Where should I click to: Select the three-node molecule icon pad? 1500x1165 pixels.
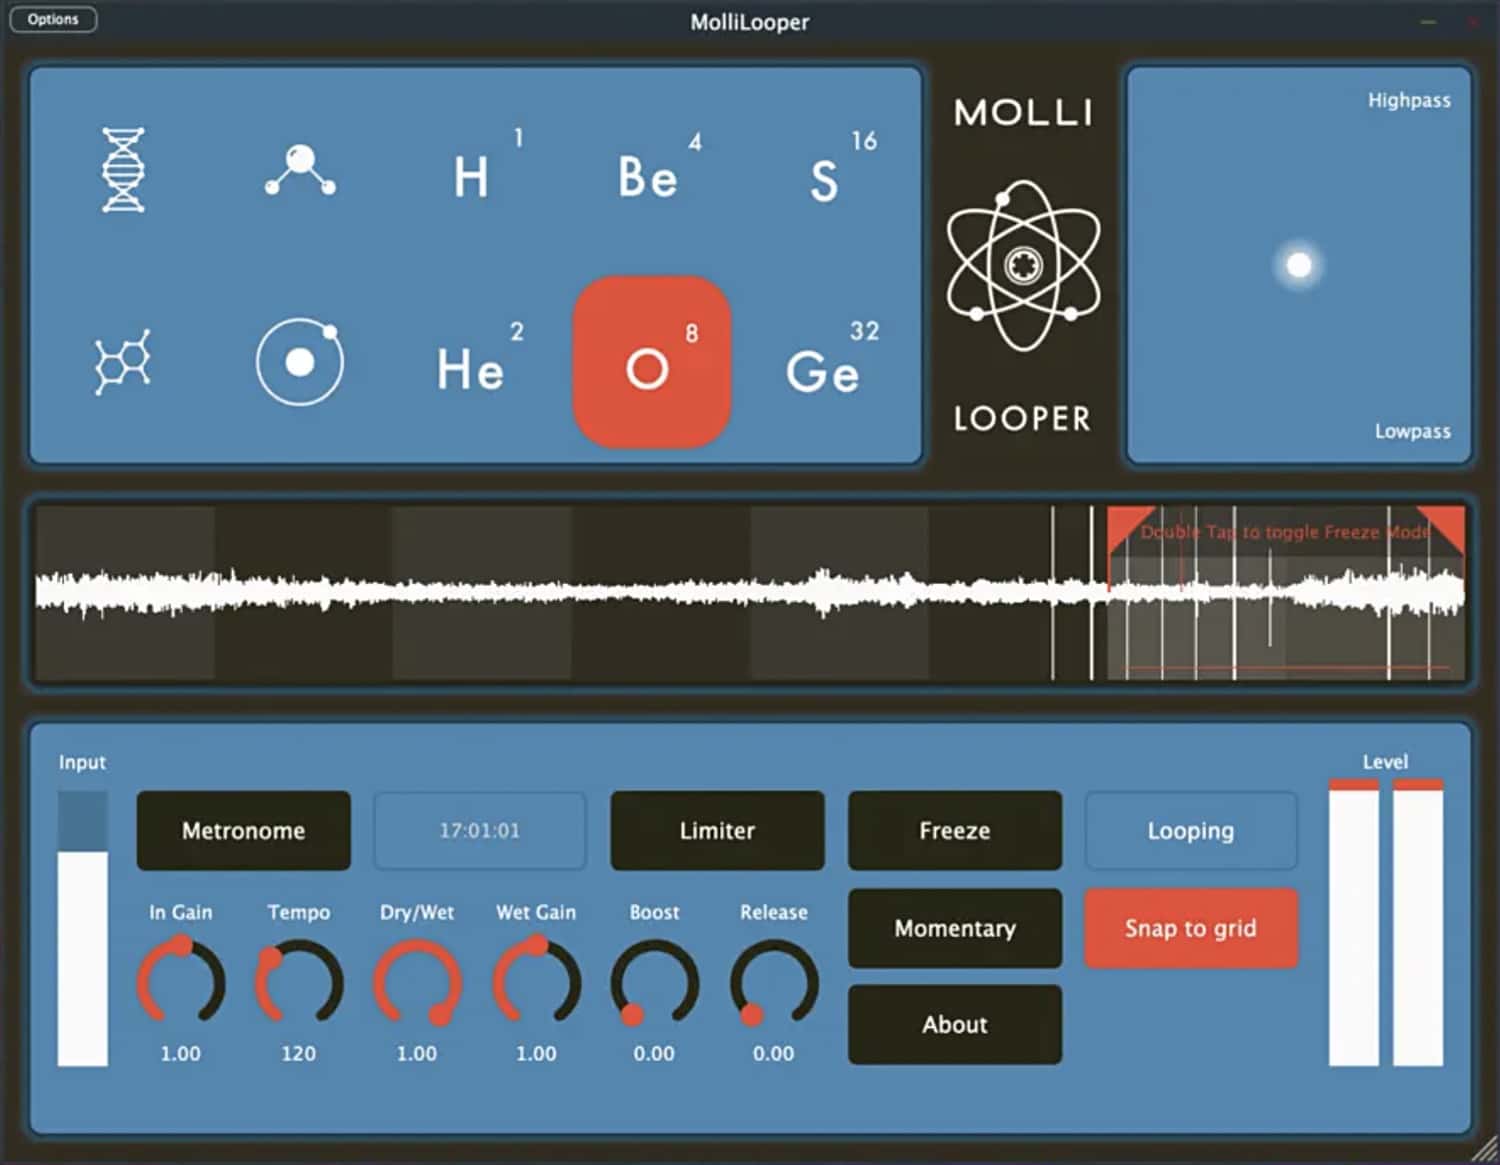pyautogui.click(x=300, y=170)
